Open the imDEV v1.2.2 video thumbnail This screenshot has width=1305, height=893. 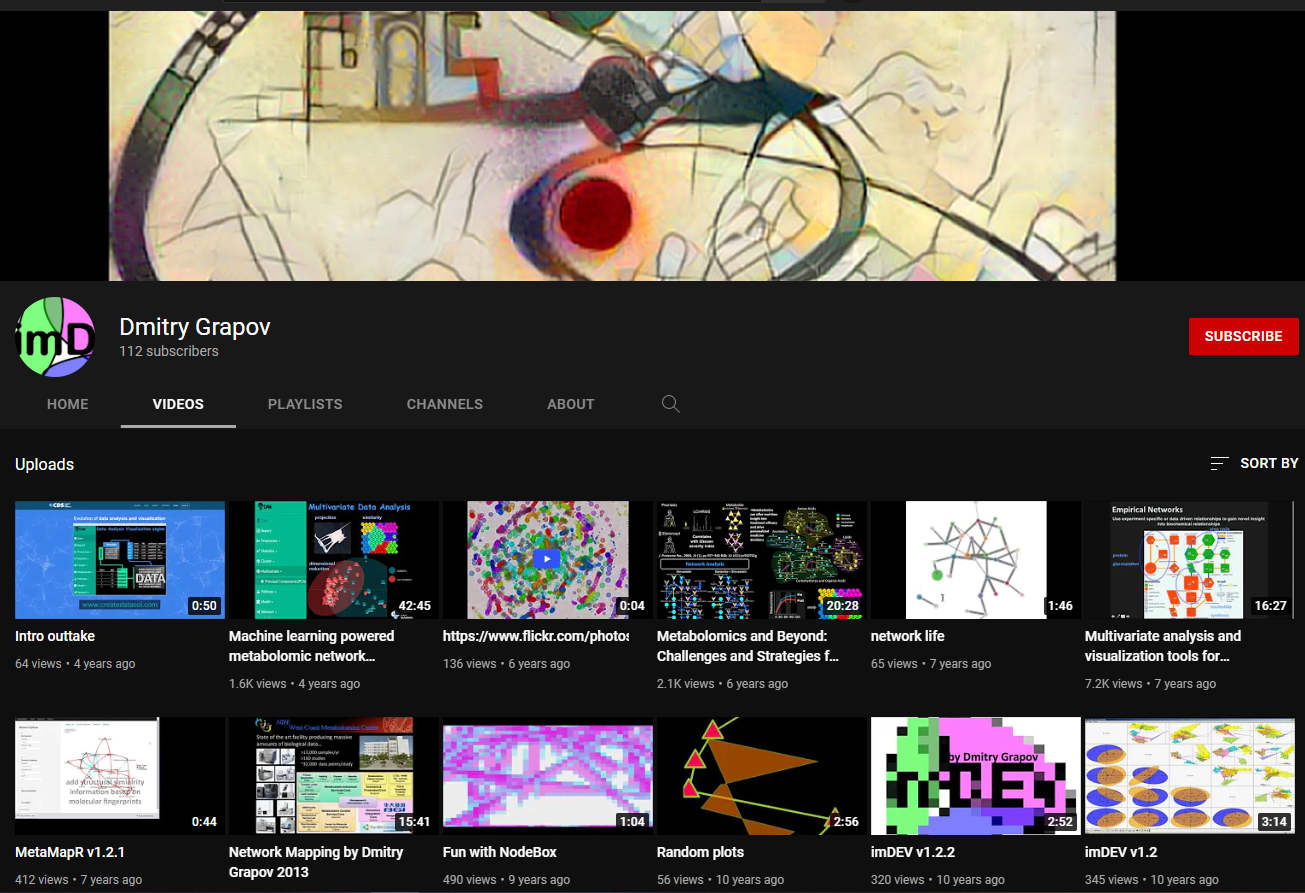[975, 776]
